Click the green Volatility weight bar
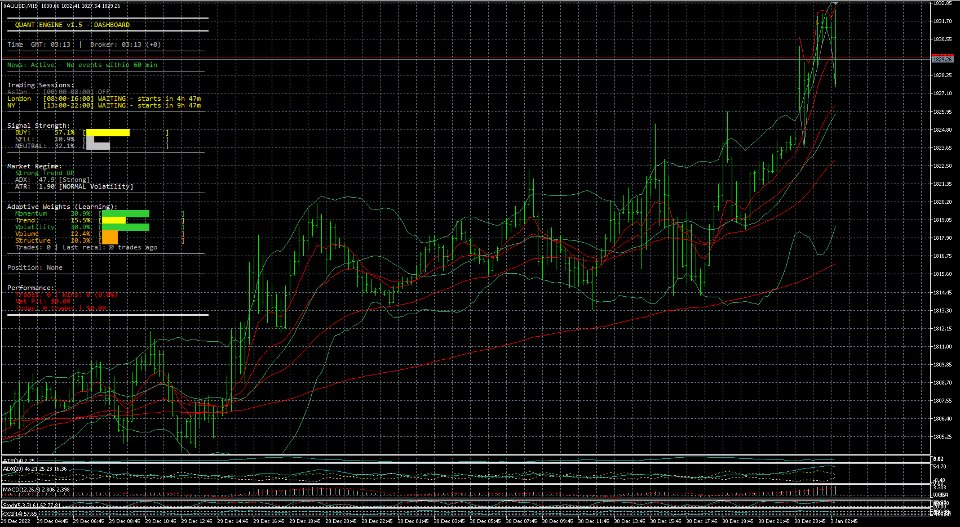The height and width of the screenshot is (527, 960). coord(125,227)
